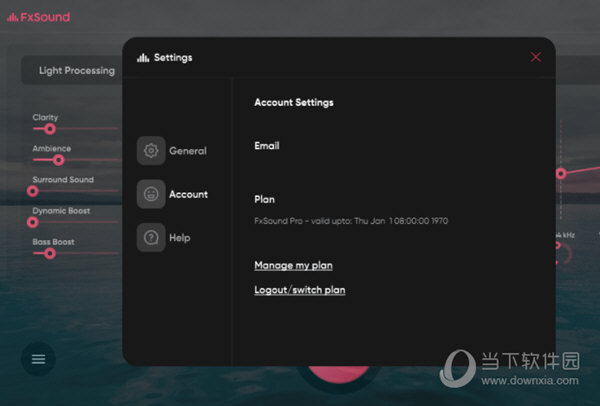This screenshot has height=406, width=600.
Task: Click the Email label
Action: [x=267, y=146]
